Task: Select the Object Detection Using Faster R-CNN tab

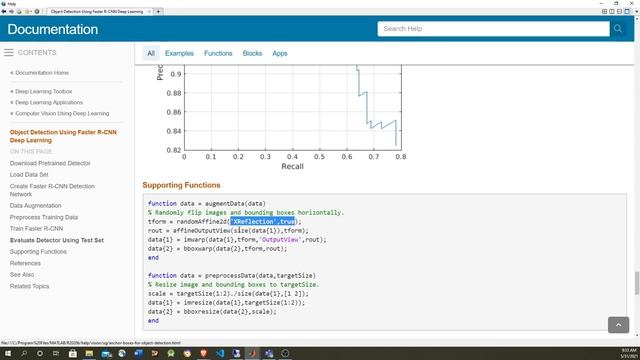Action: 97,11
